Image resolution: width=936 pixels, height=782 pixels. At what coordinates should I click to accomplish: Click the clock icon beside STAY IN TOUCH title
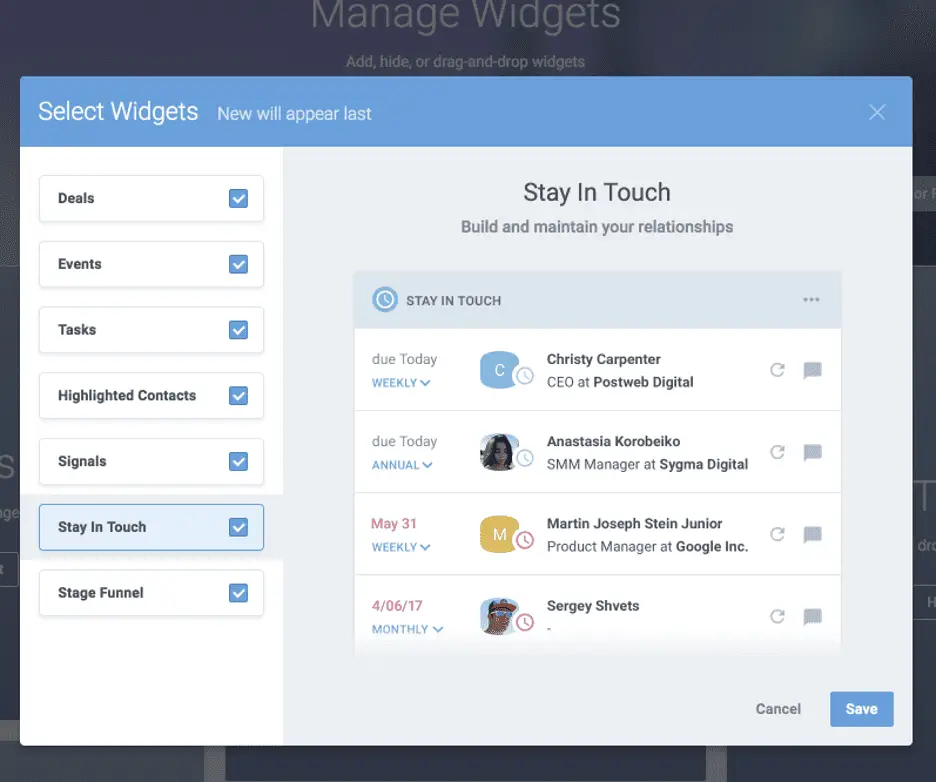tap(385, 300)
